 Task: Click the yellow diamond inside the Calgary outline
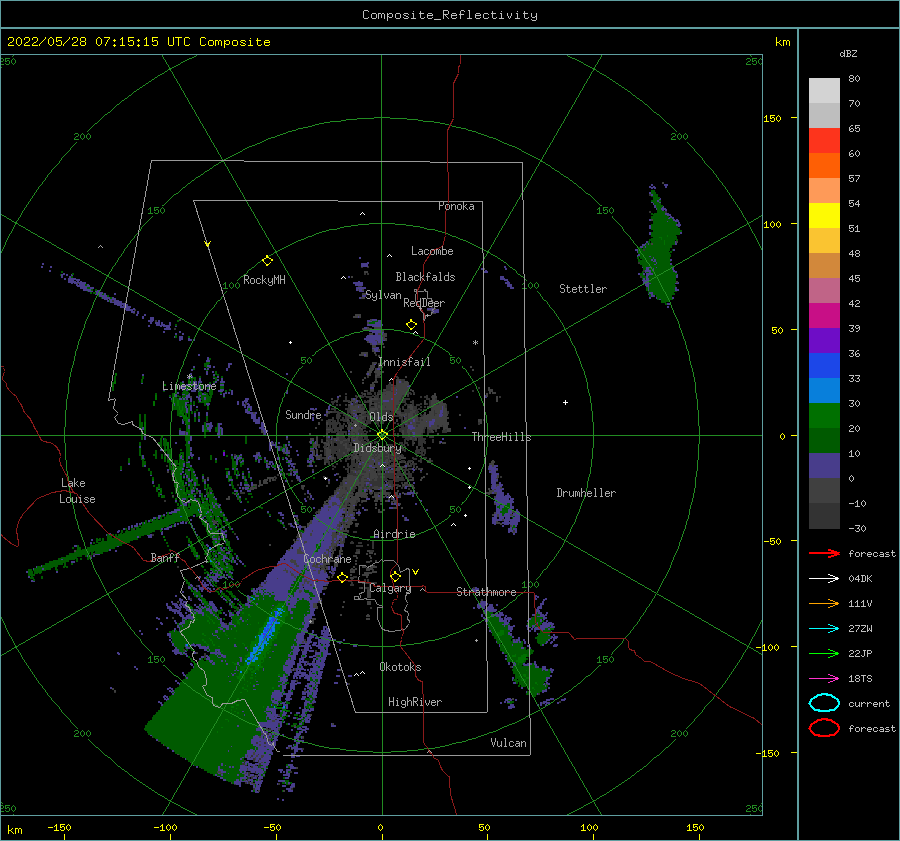(395, 576)
